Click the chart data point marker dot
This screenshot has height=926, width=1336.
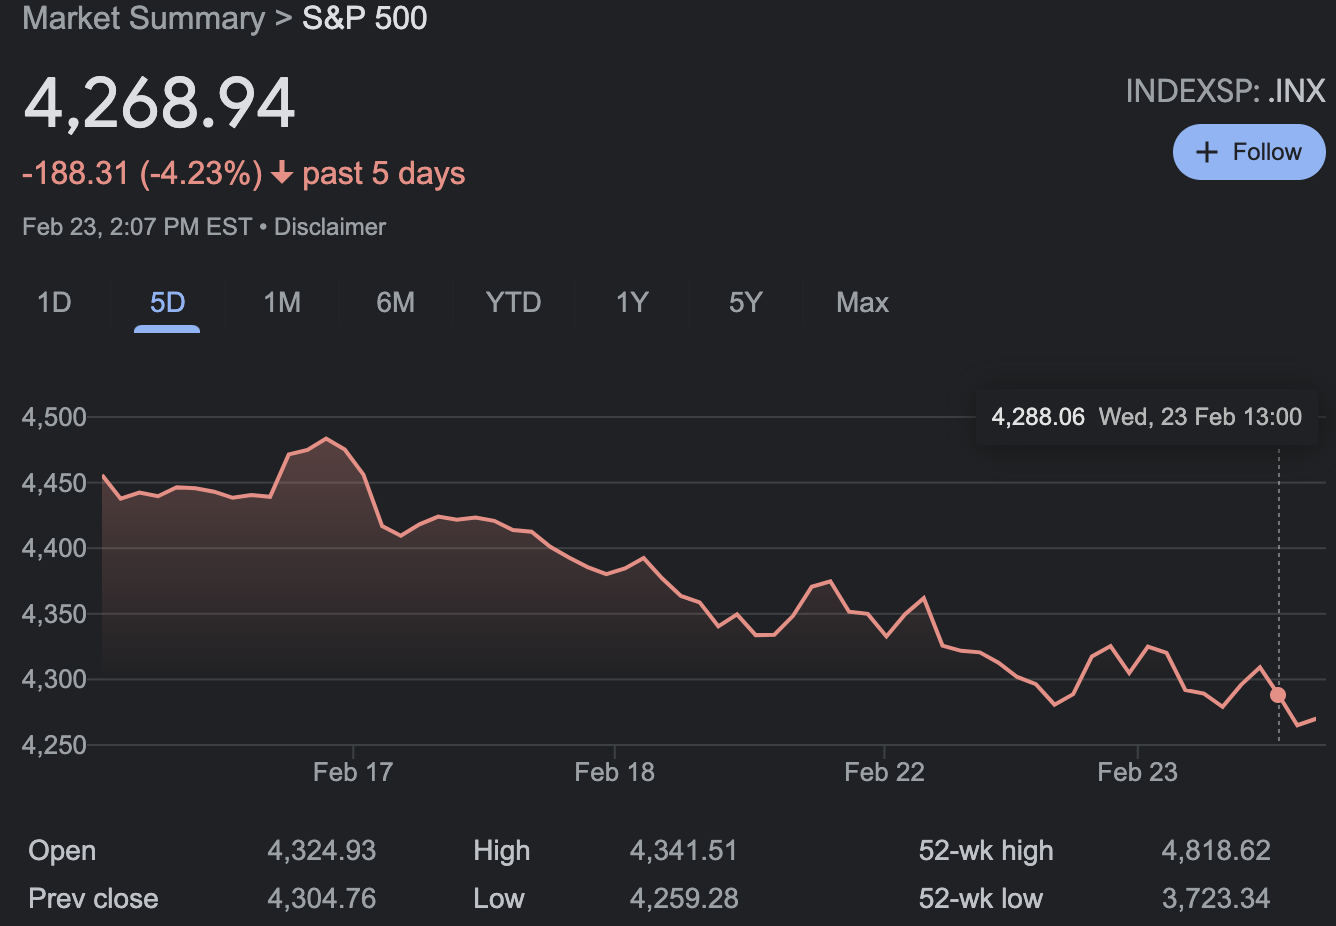pos(1278,695)
